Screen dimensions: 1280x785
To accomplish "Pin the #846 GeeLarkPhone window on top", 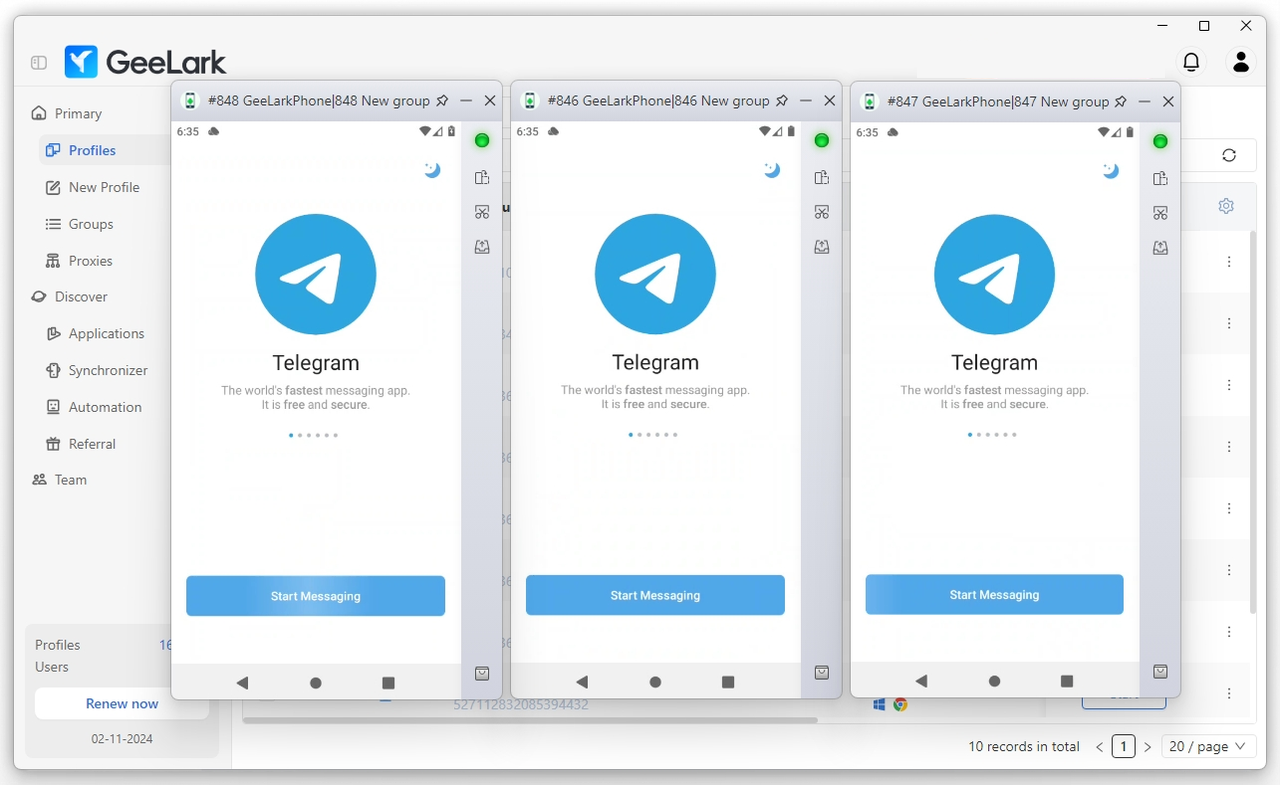I will pos(783,101).
